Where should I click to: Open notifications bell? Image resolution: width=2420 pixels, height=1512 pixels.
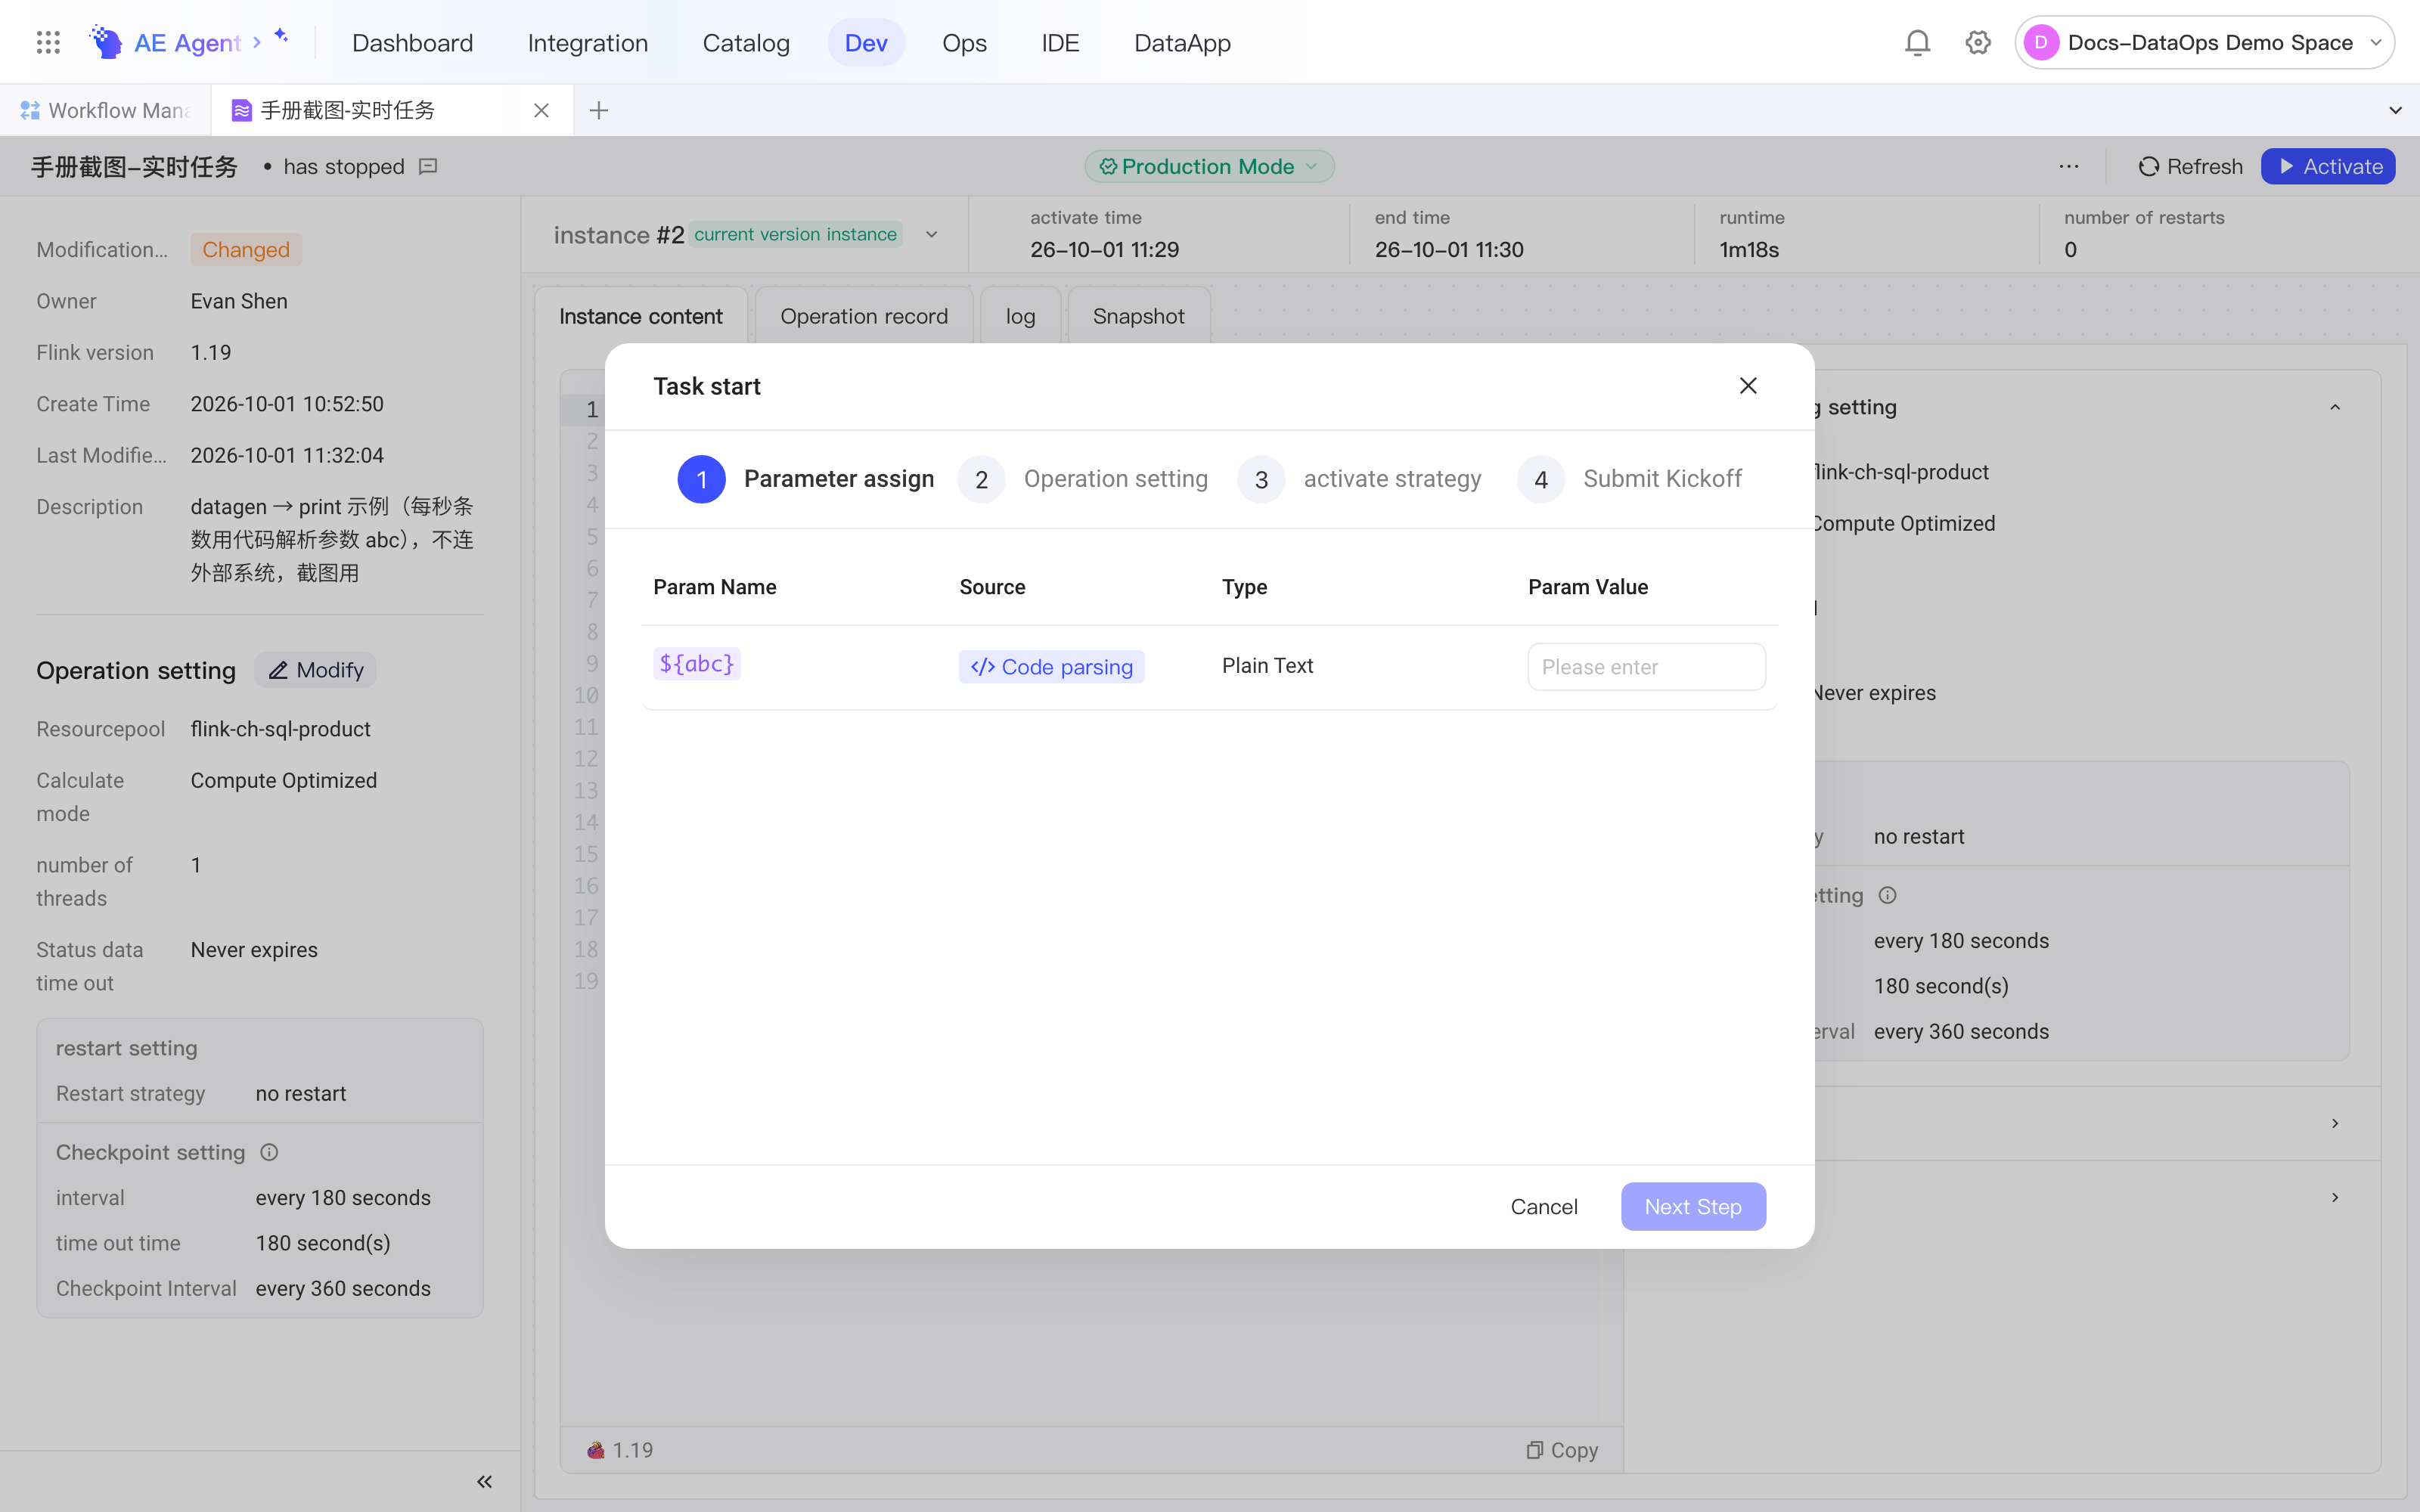(x=1917, y=42)
